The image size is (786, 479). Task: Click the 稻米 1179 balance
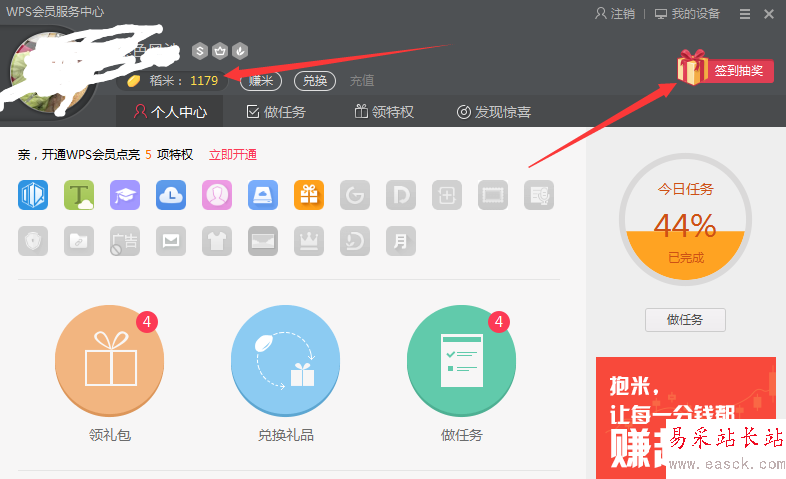coord(172,81)
